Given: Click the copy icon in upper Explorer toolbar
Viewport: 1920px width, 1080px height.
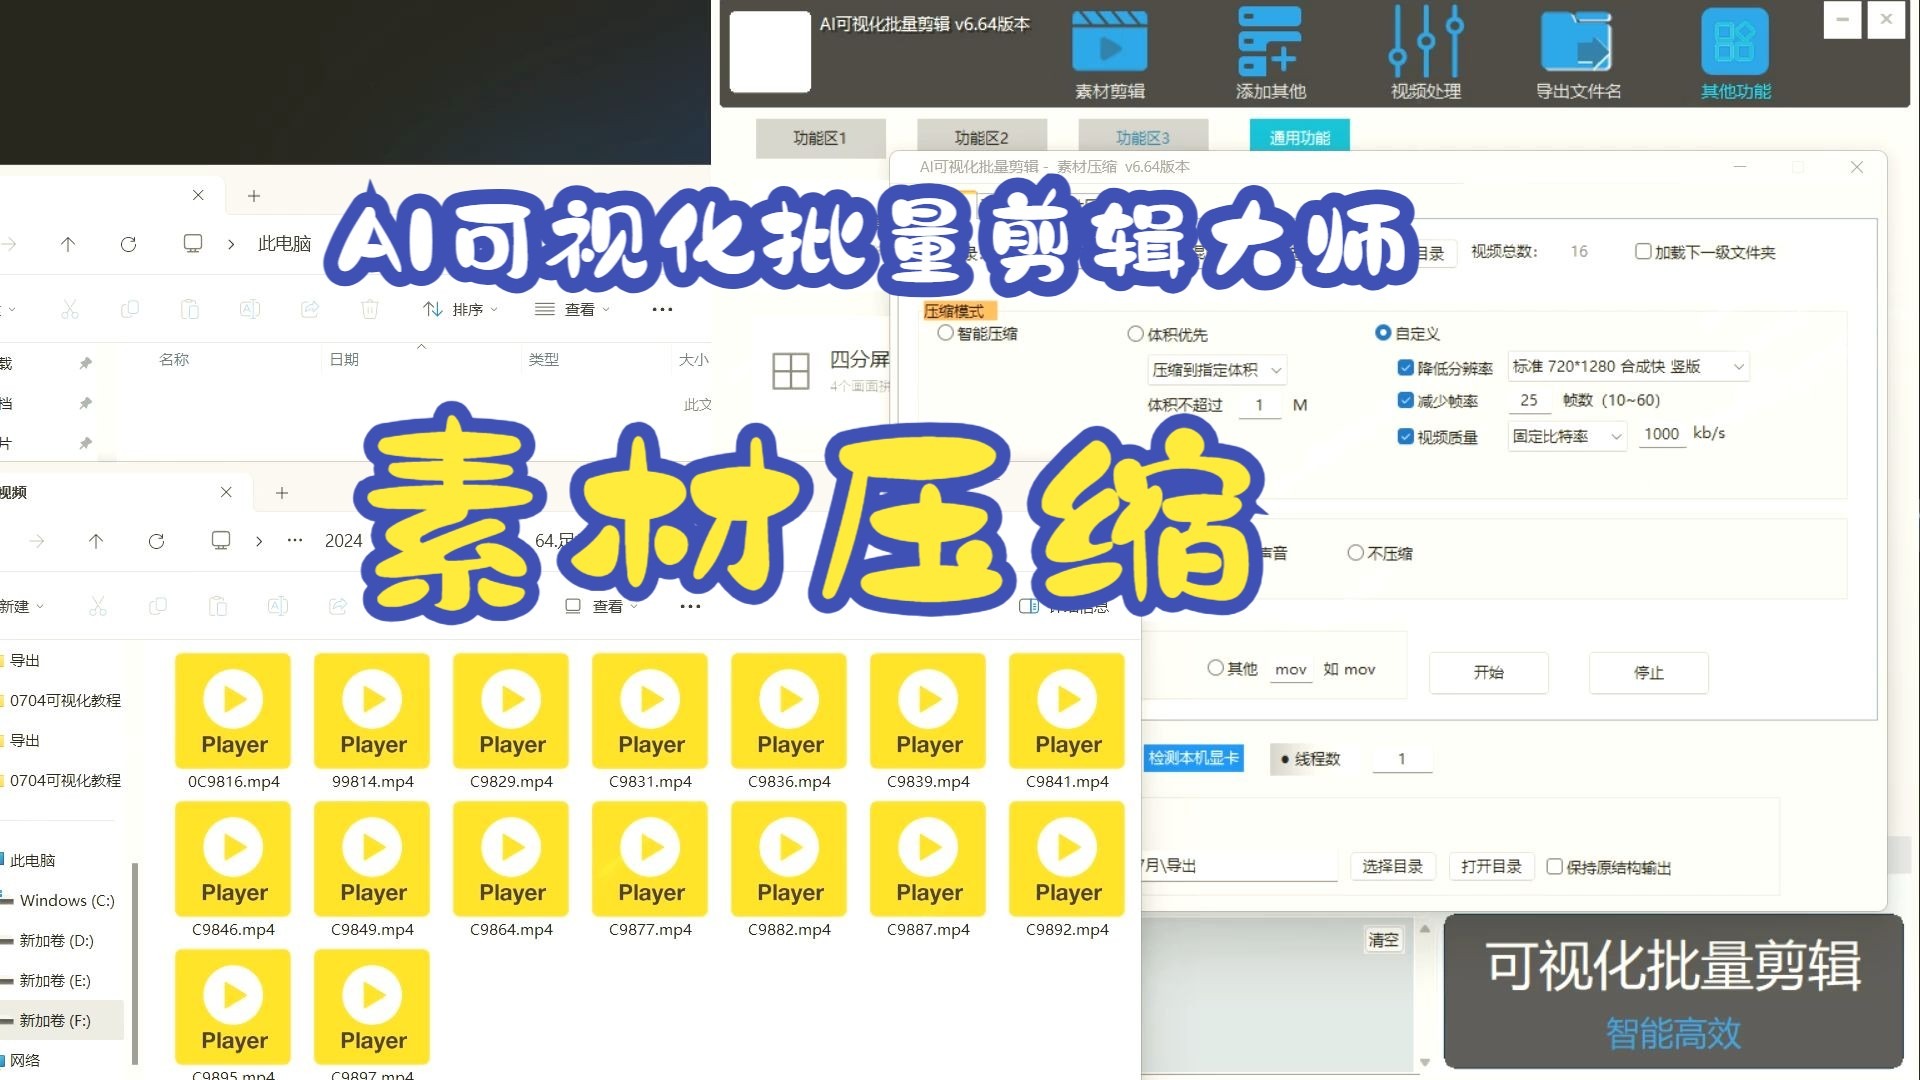Looking at the screenshot, I should tap(129, 309).
